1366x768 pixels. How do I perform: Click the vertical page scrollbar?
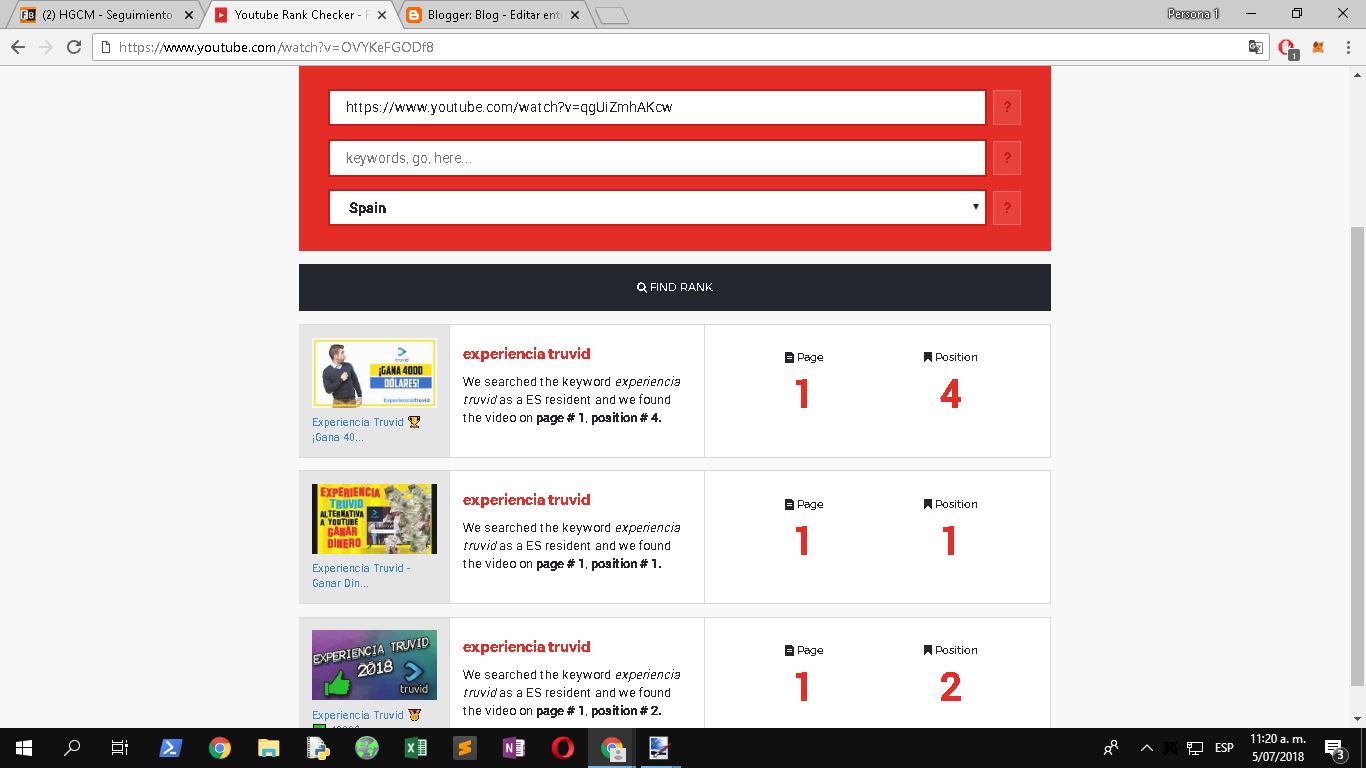(1357, 455)
